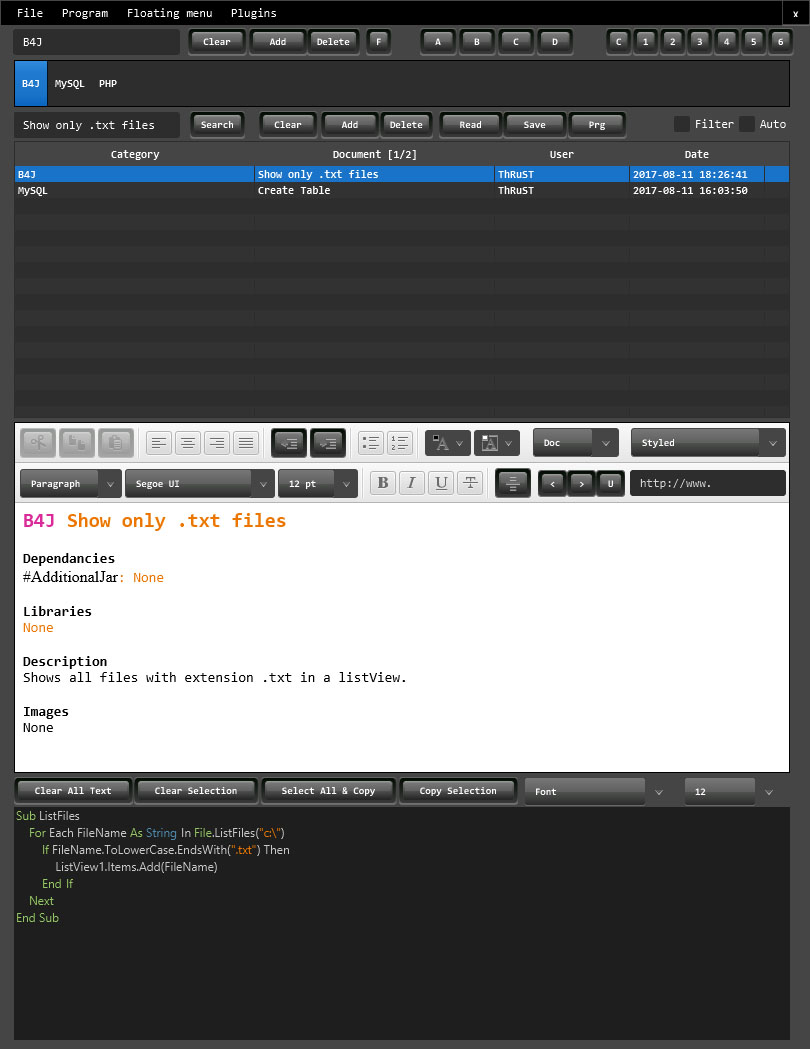This screenshot has height=1049, width=810.
Task: Select the Create Table row in the list
Action: pos(300,190)
